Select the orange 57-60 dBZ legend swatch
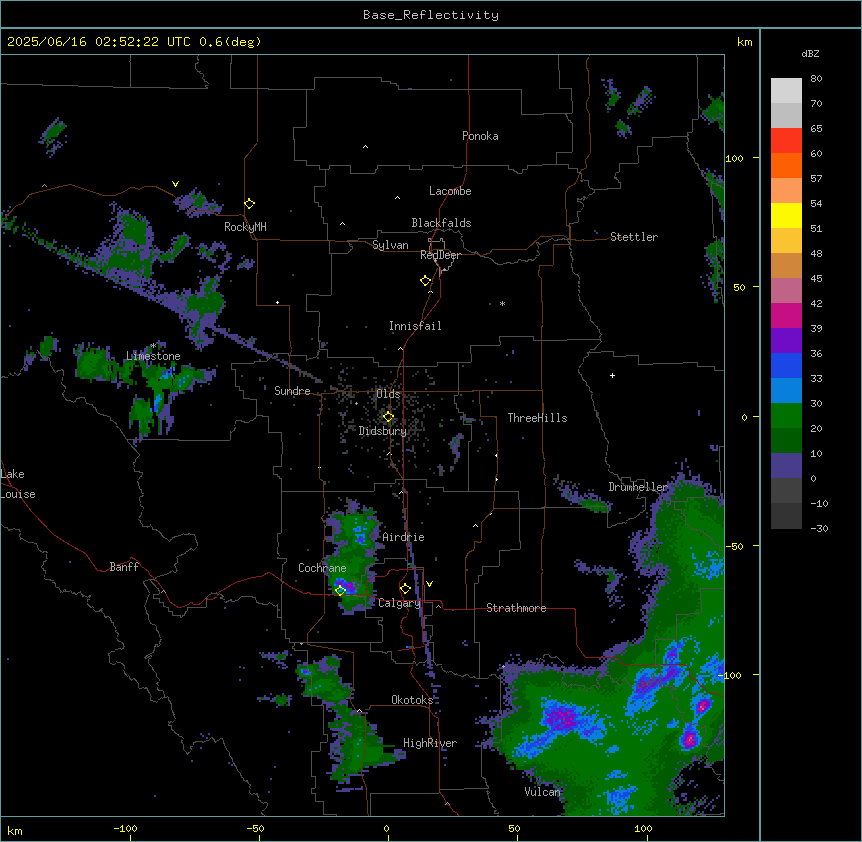Image resolution: width=862 pixels, height=842 pixels. pyautogui.click(x=786, y=165)
